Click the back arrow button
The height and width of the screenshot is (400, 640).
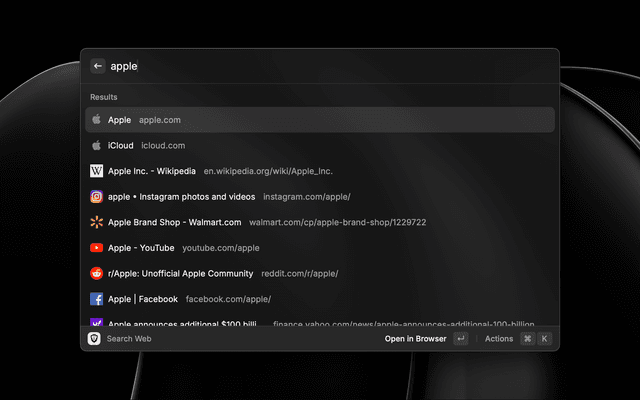point(98,66)
